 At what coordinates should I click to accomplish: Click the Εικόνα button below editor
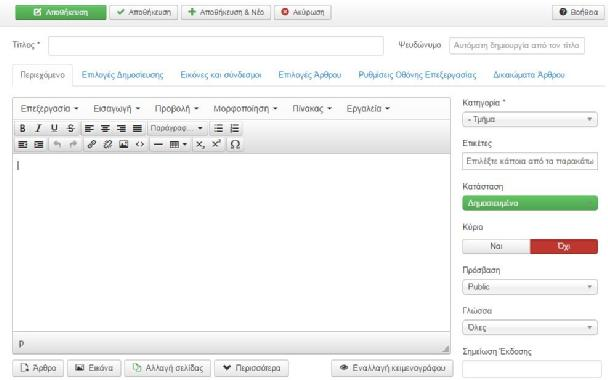(x=94, y=368)
